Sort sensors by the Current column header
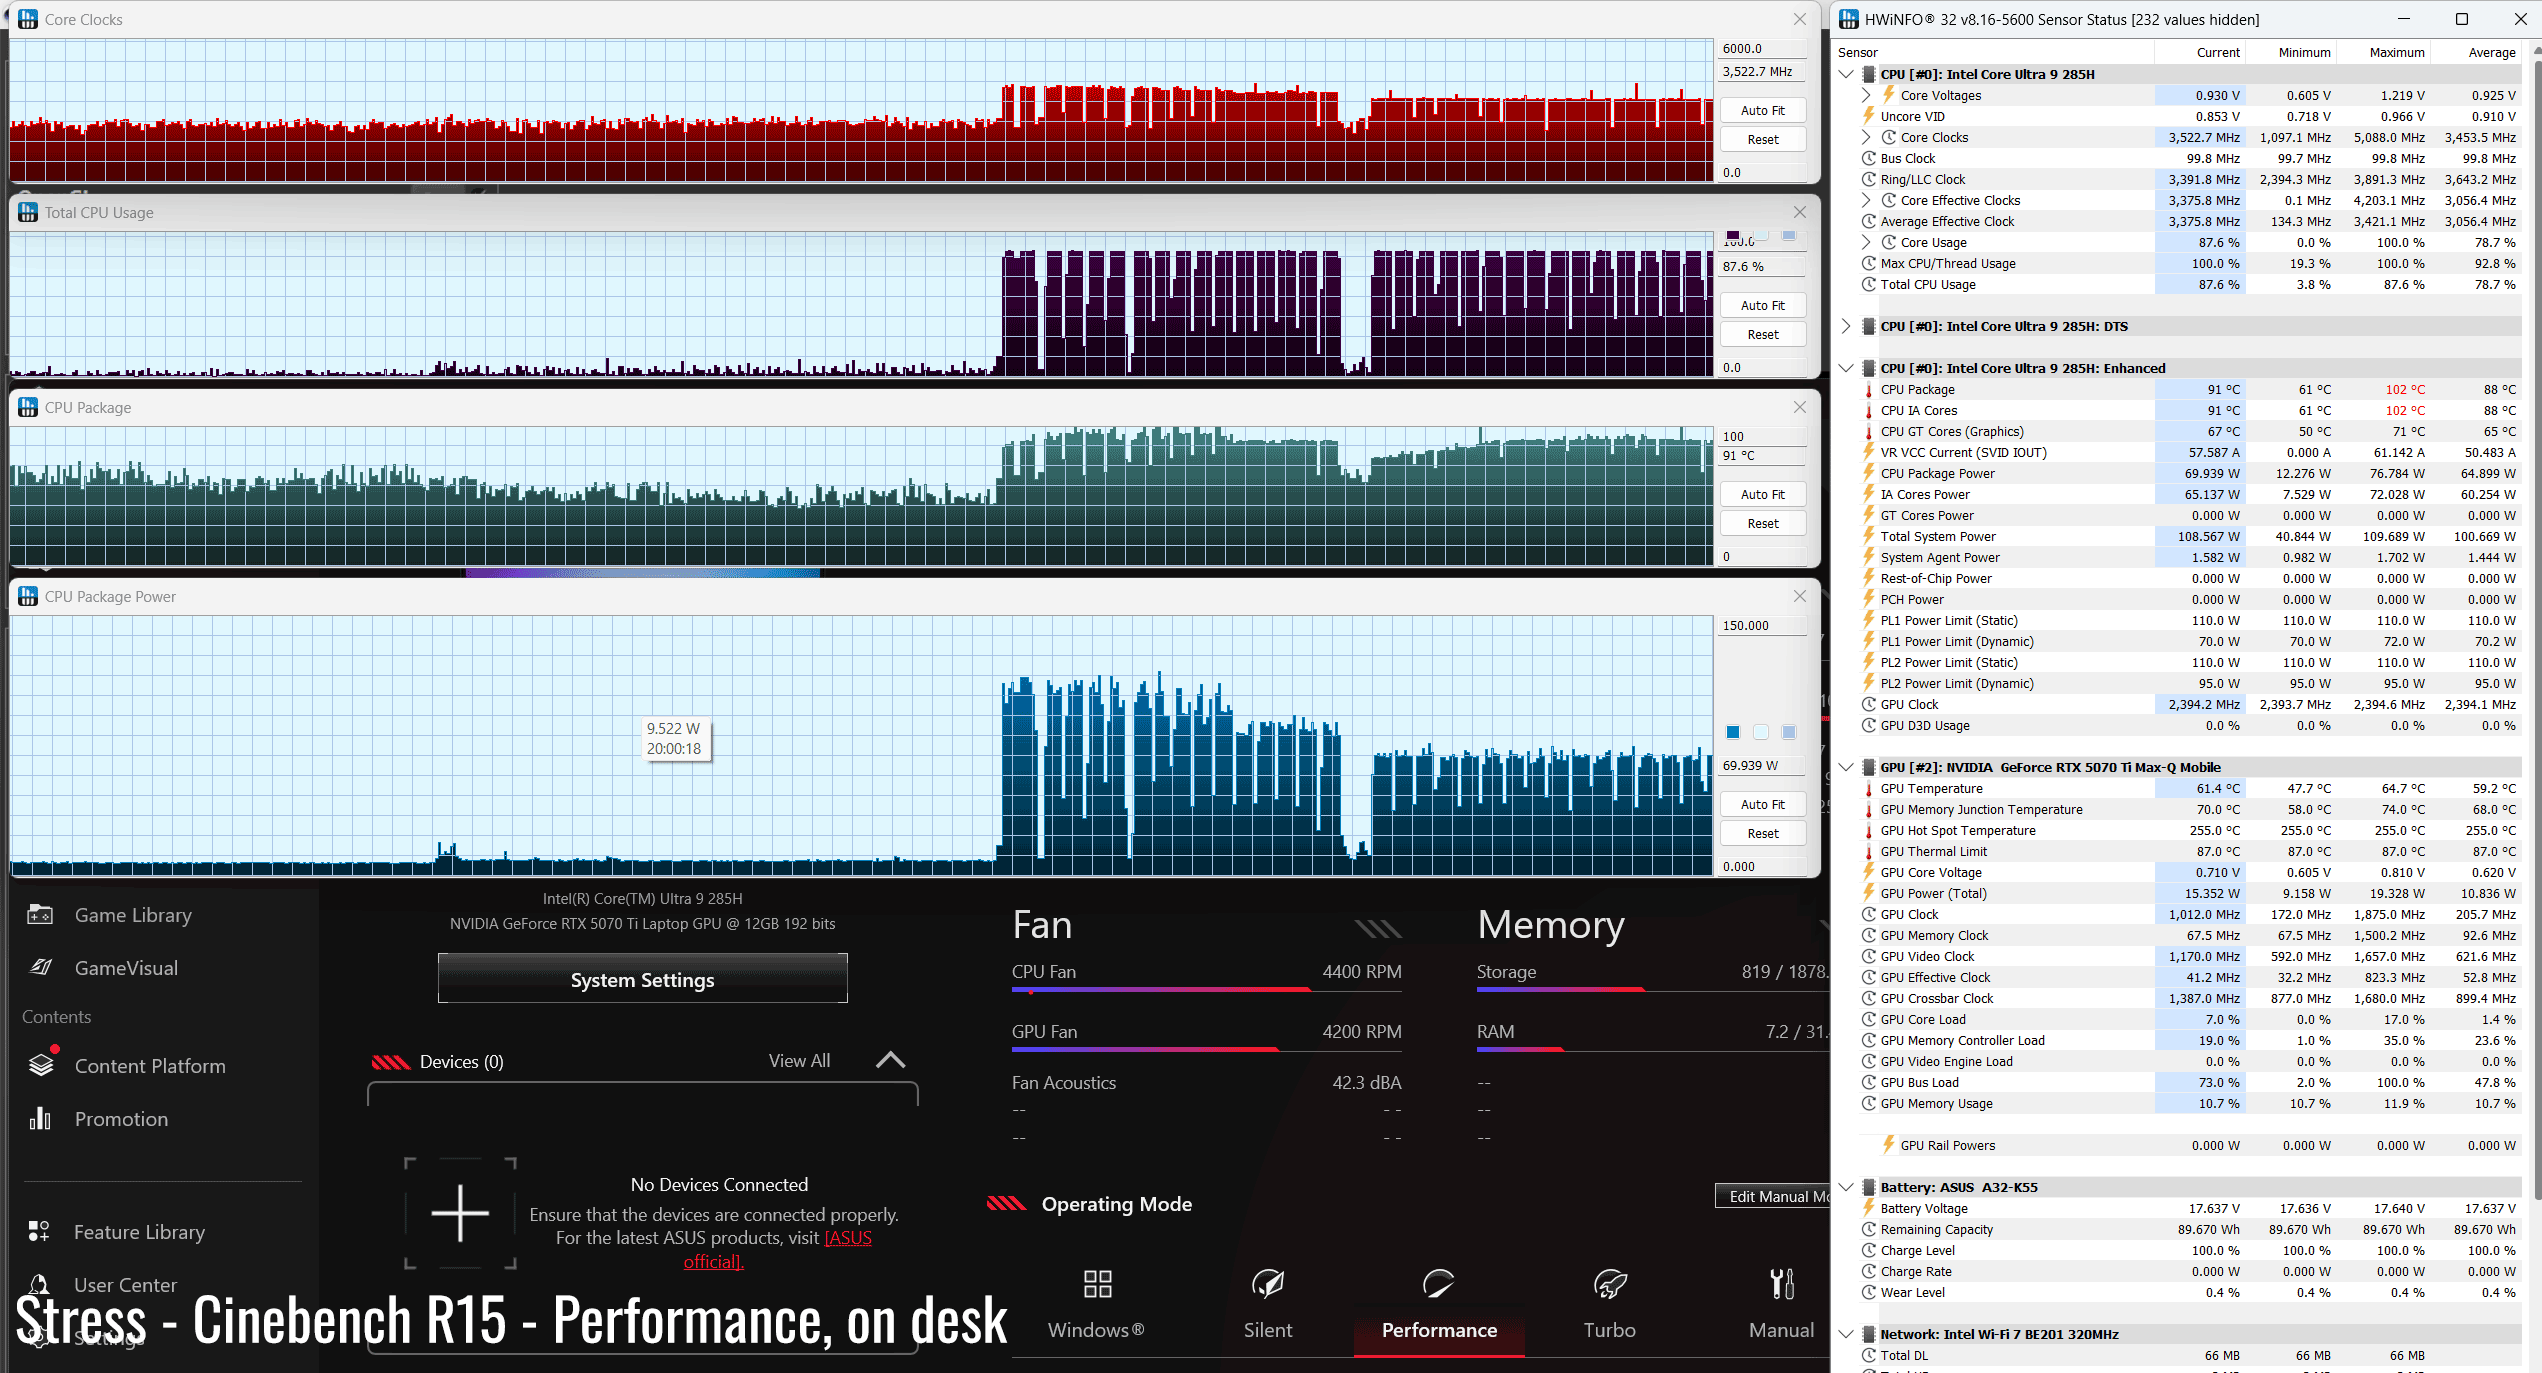Image resolution: width=2542 pixels, height=1373 pixels. pyautogui.click(x=2218, y=52)
